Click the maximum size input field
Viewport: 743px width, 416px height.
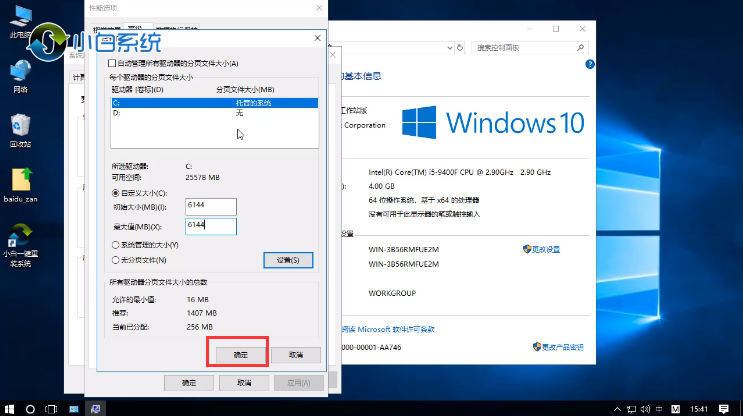pos(211,226)
